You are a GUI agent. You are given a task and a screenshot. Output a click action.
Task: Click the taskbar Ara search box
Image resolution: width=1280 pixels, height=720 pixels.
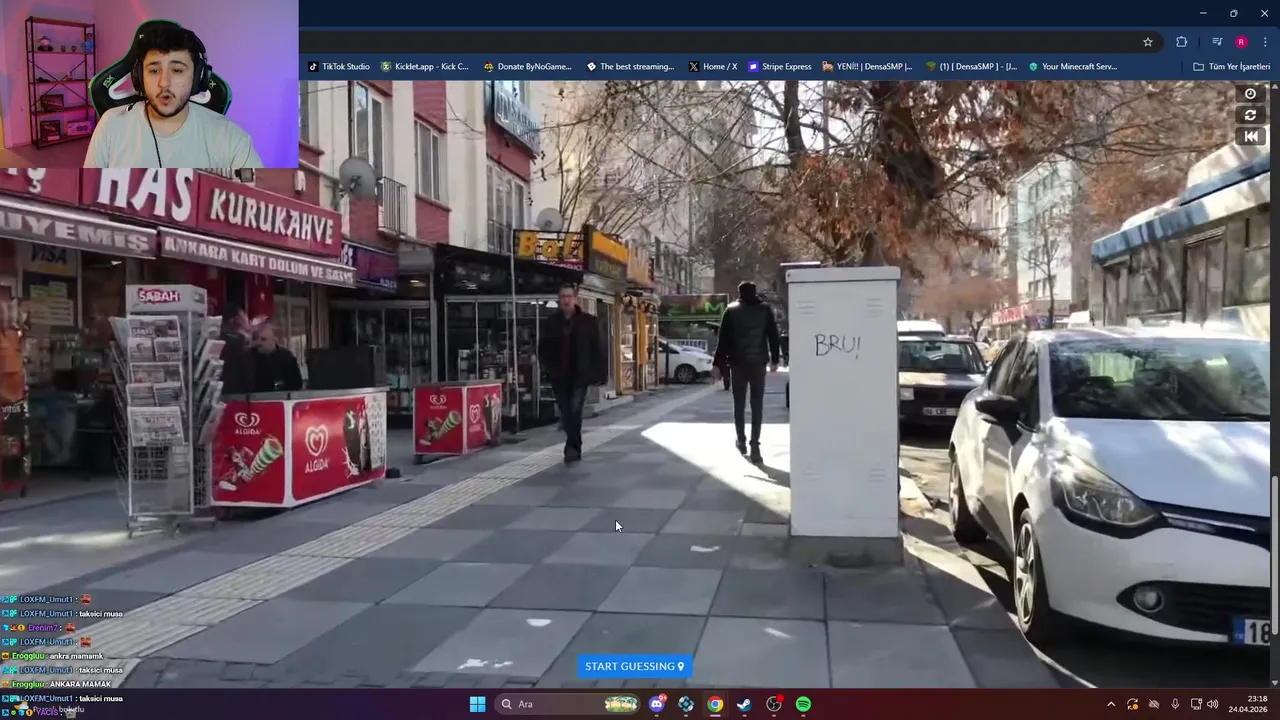(568, 704)
